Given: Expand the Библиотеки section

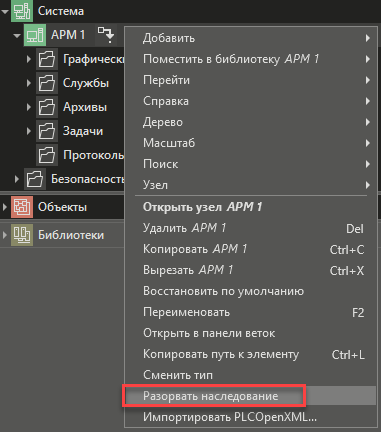Looking at the screenshot, I should pos(5,235).
